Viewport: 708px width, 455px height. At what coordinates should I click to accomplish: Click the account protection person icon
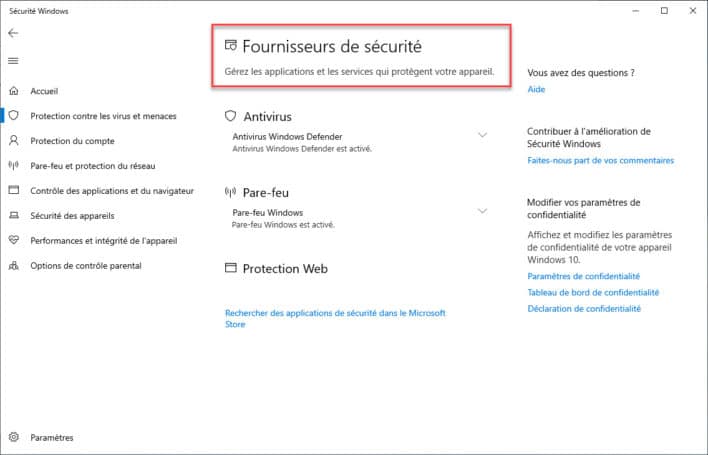(14, 140)
